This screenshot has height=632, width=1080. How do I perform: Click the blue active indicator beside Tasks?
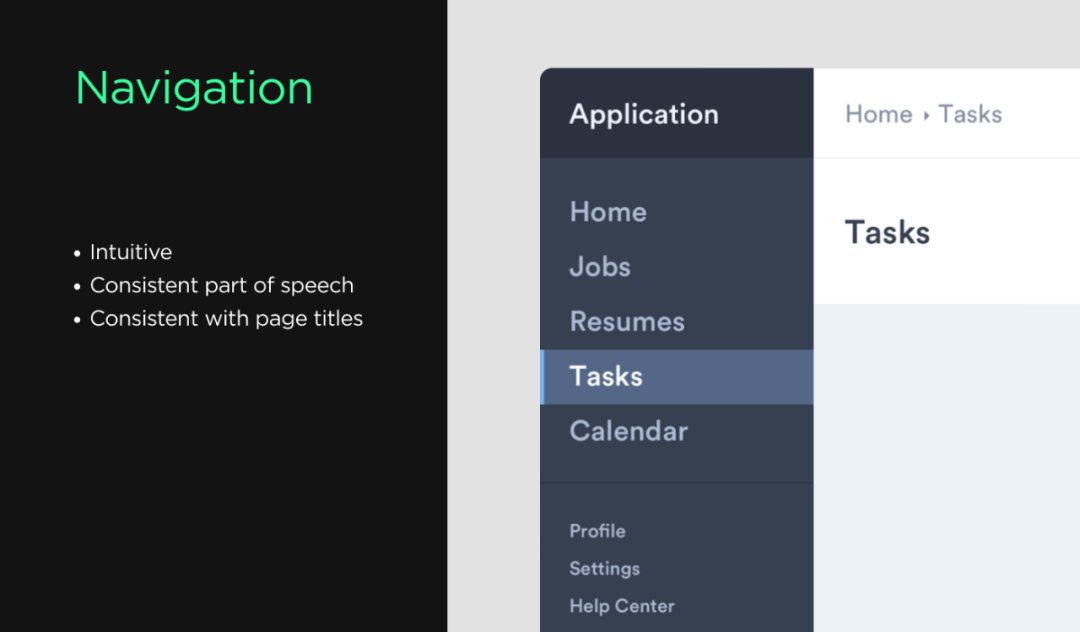(542, 377)
